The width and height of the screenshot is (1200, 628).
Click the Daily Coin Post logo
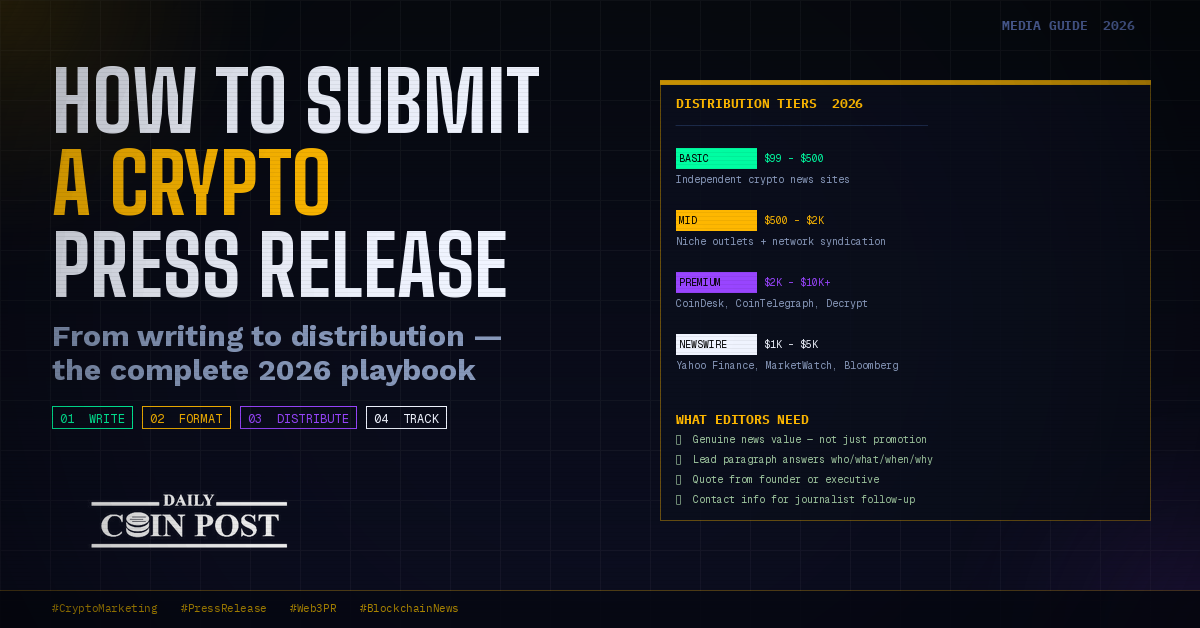click(189, 523)
